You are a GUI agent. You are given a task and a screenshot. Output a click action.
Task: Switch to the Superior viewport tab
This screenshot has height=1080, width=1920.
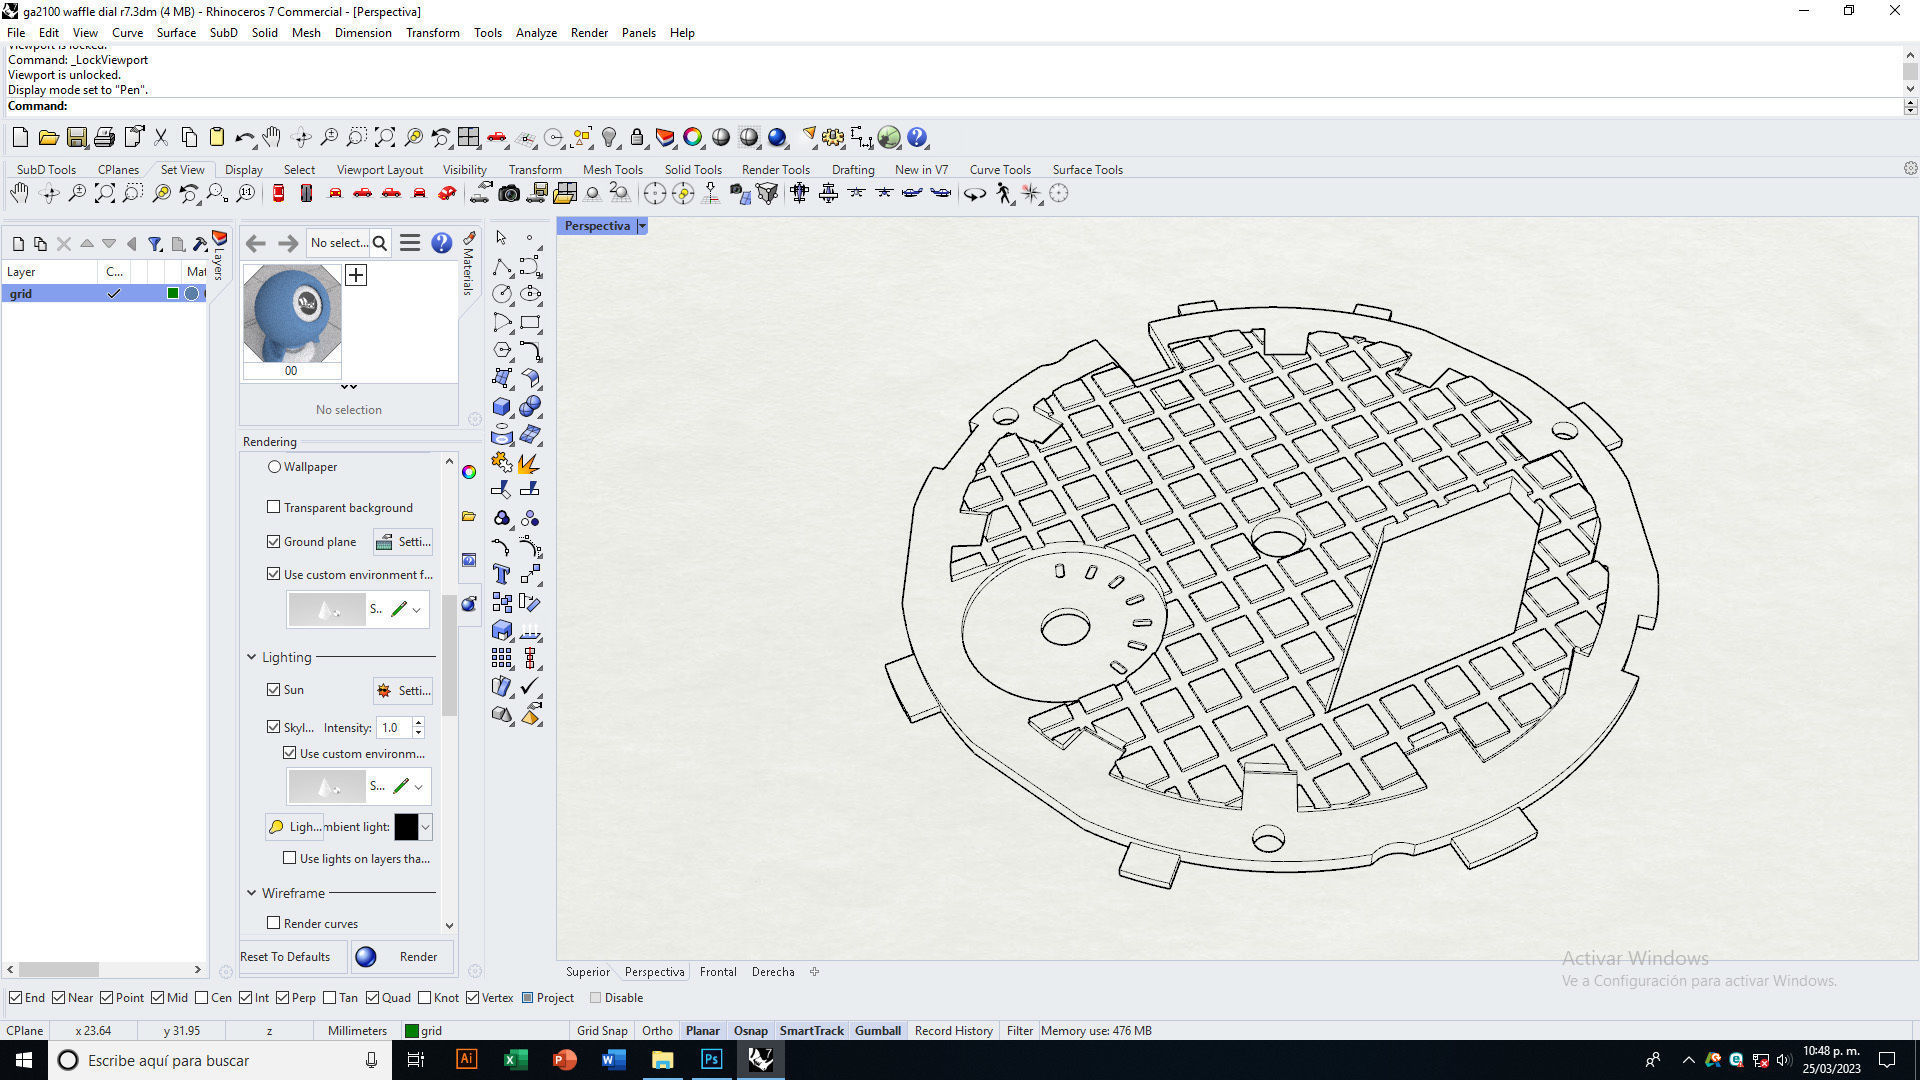(x=587, y=971)
